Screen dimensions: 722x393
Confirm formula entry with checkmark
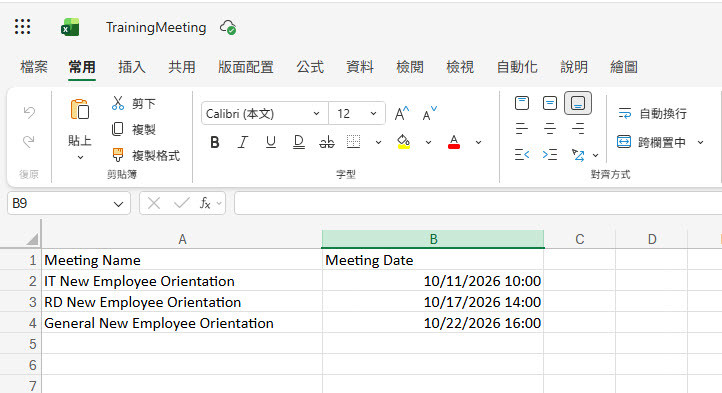coord(181,203)
